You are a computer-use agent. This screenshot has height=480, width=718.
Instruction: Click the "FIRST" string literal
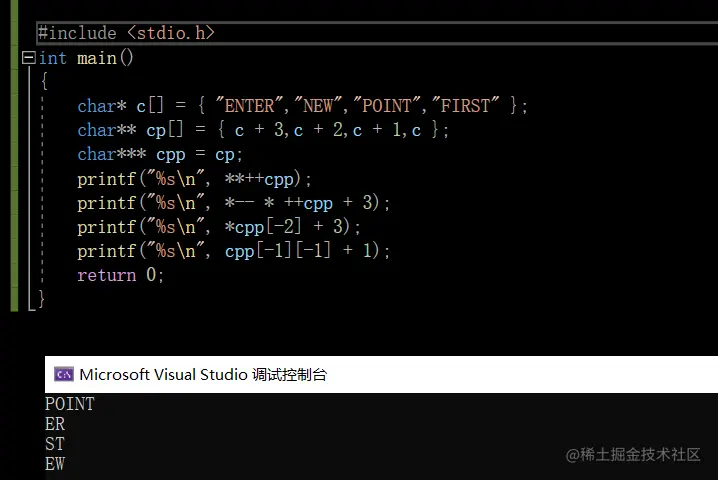tap(466, 105)
